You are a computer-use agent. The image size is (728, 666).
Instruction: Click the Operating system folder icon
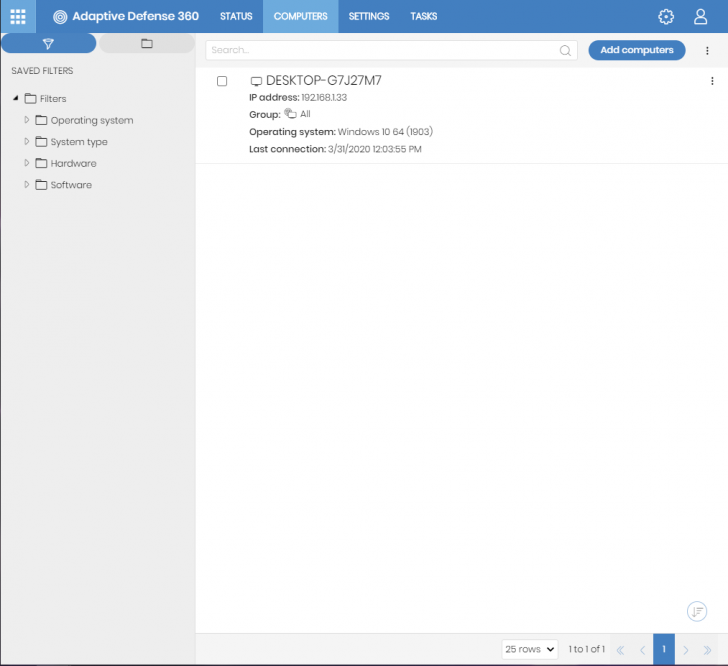click(x=41, y=120)
